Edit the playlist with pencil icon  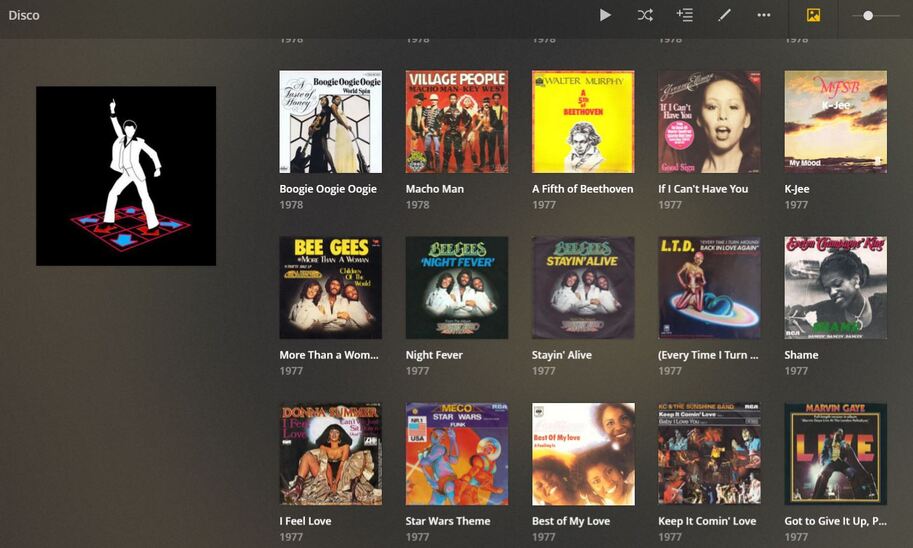click(724, 15)
